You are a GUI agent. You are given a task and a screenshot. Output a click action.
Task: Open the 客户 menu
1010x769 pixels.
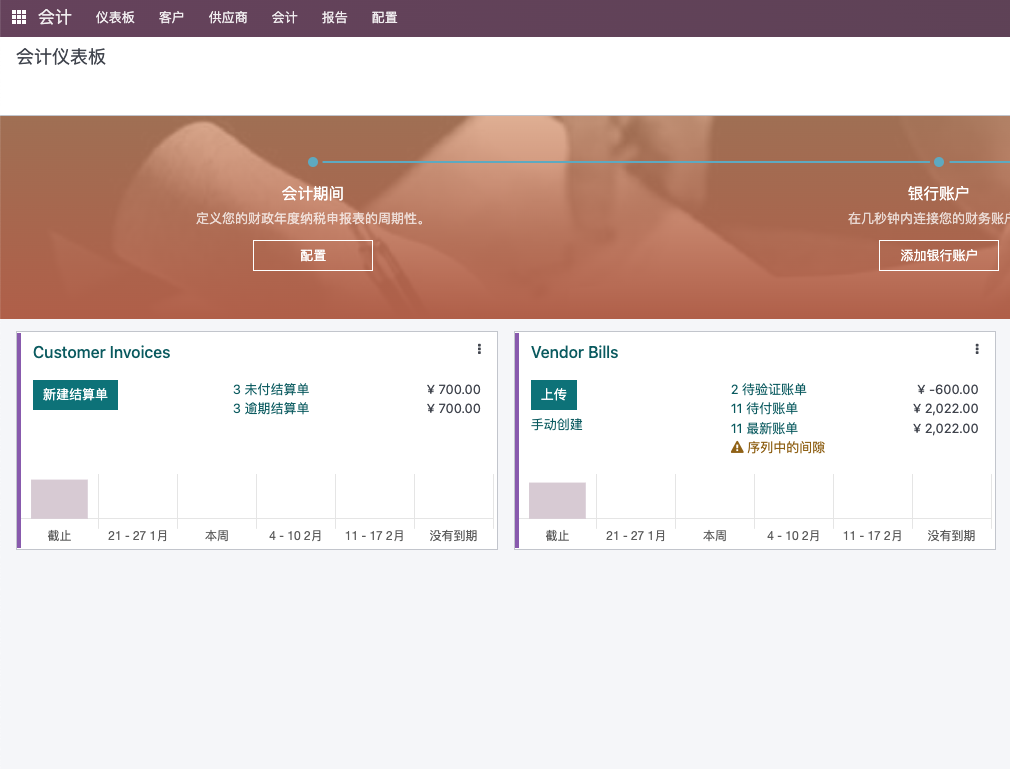click(171, 18)
